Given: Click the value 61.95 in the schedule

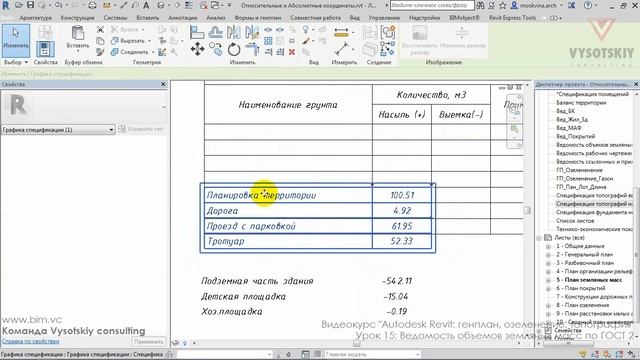Looking at the screenshot, I should [402, 226].
